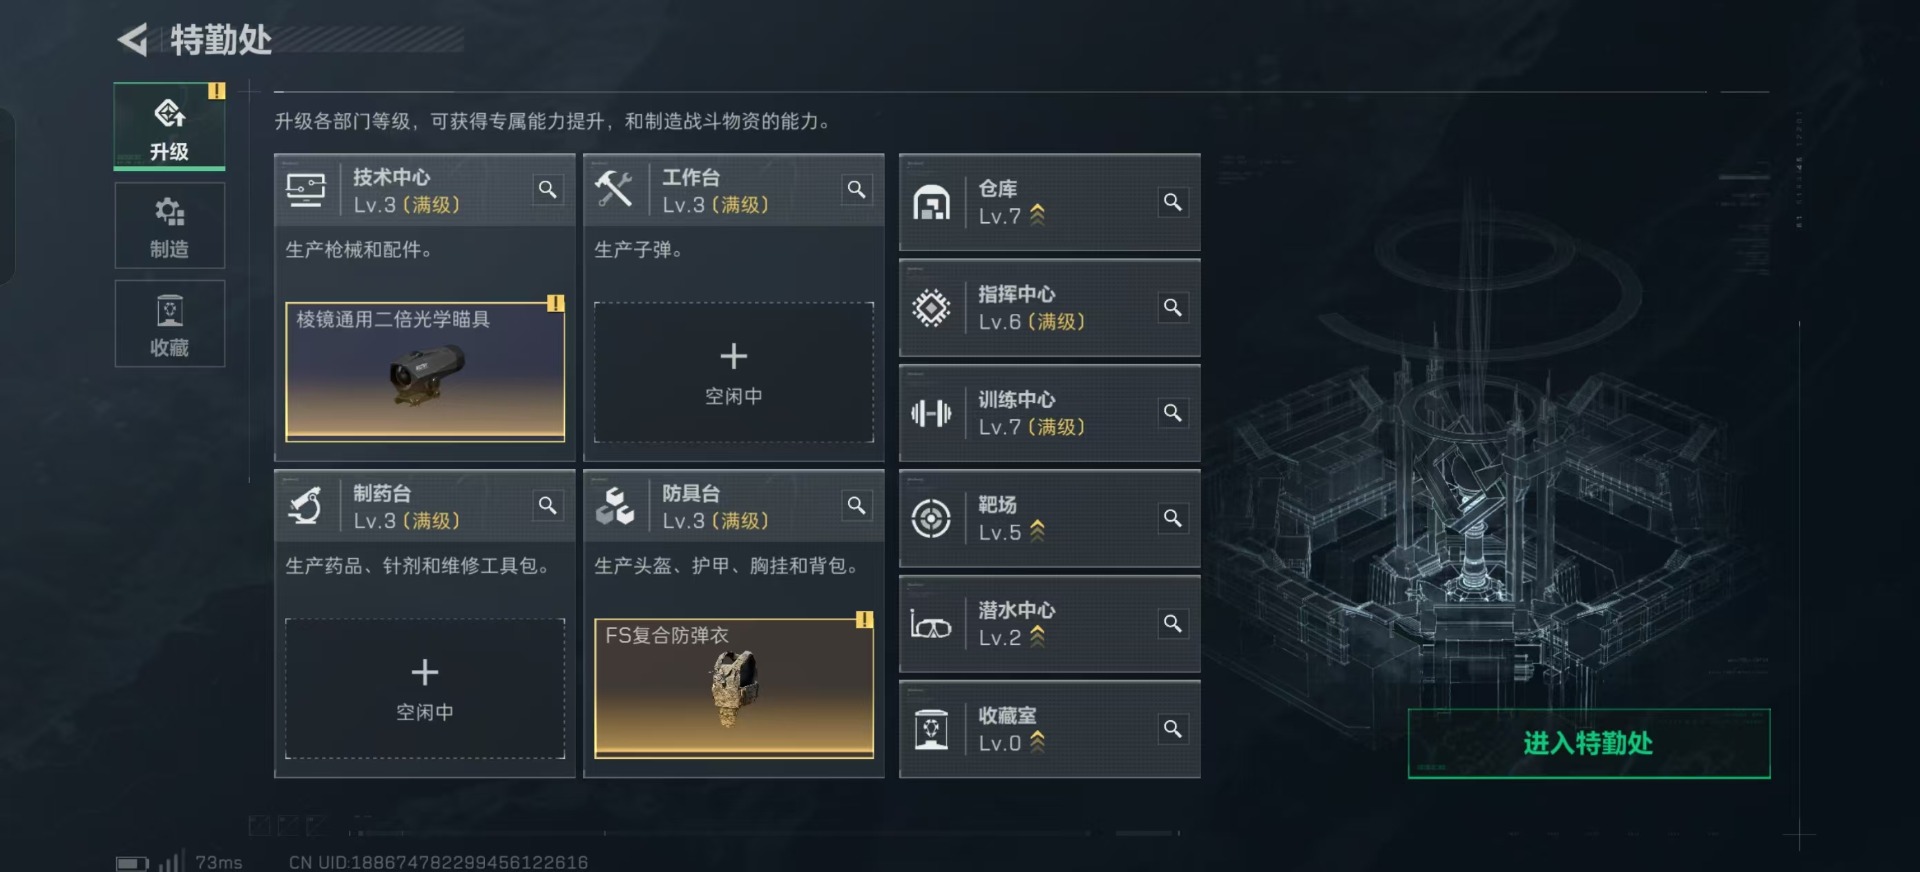Add production in 工作台 空闲中 slot
The width and height of the screenshot is (1920, 872).
(x=733, y=372)
